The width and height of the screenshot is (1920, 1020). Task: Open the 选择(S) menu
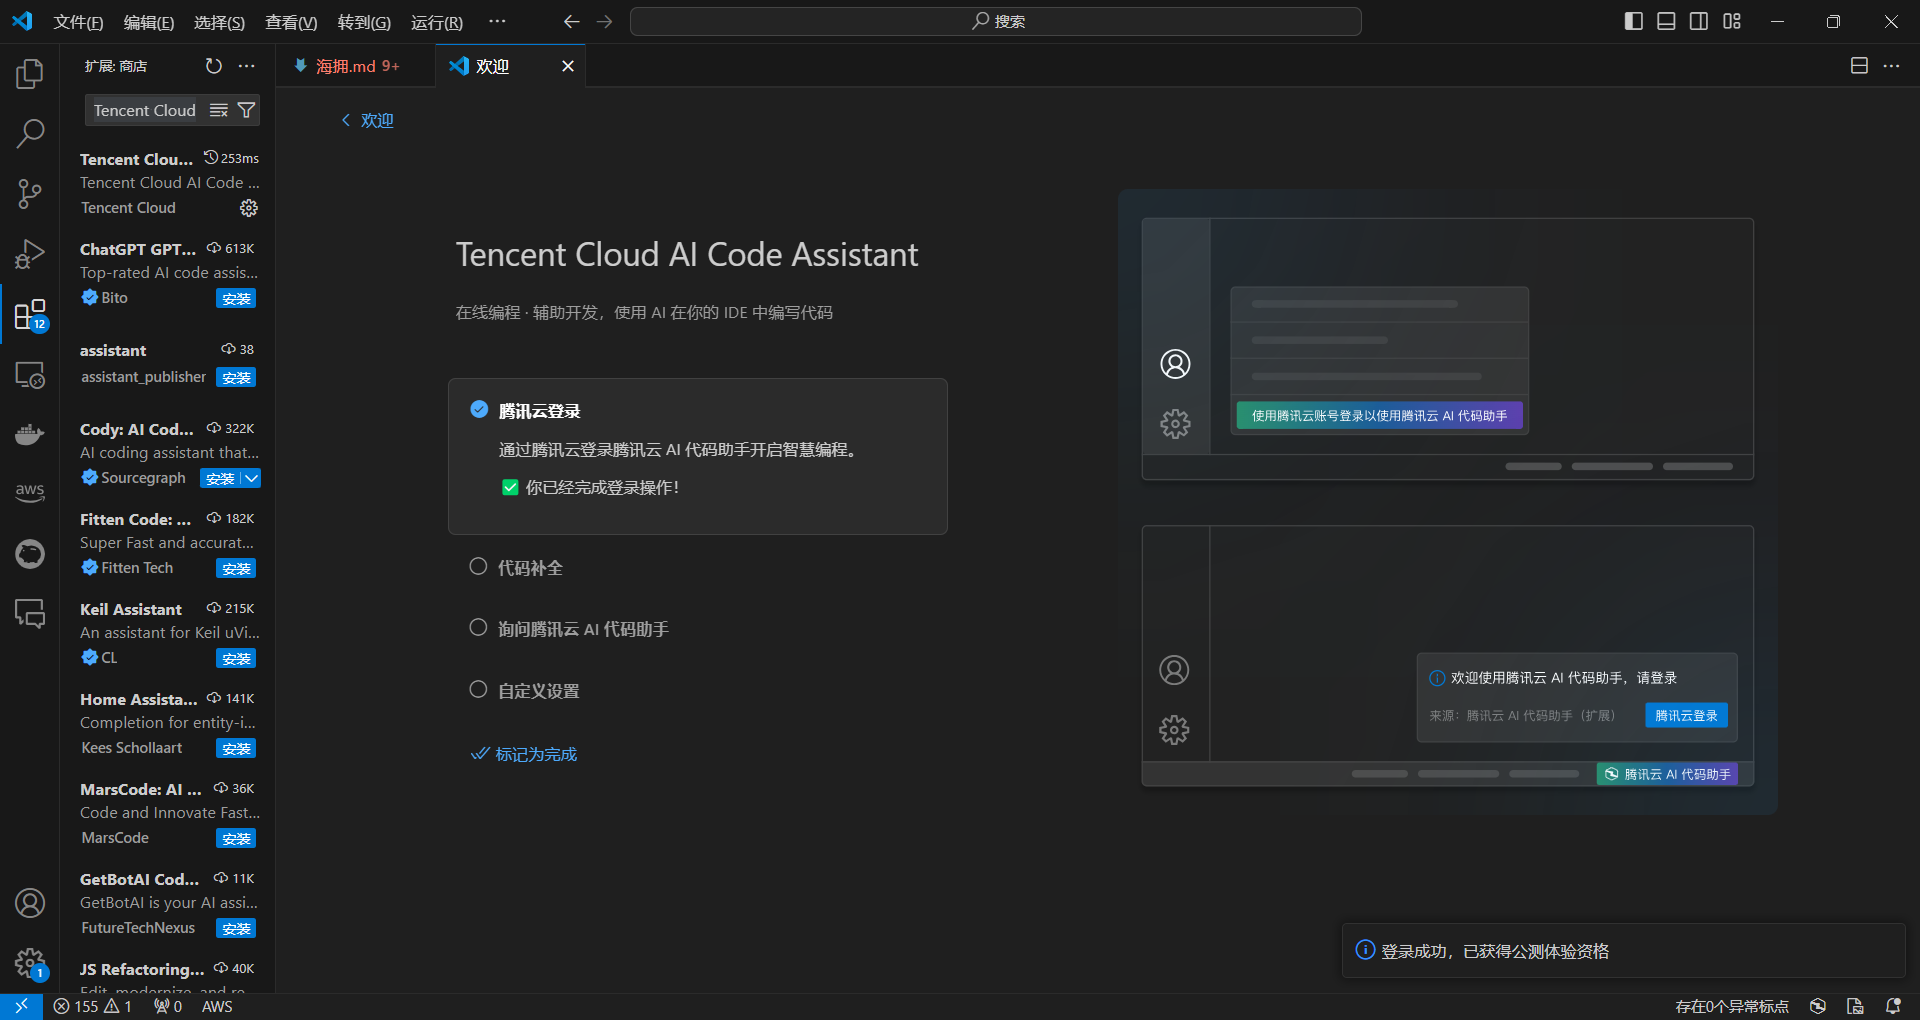tap(219, 22)
